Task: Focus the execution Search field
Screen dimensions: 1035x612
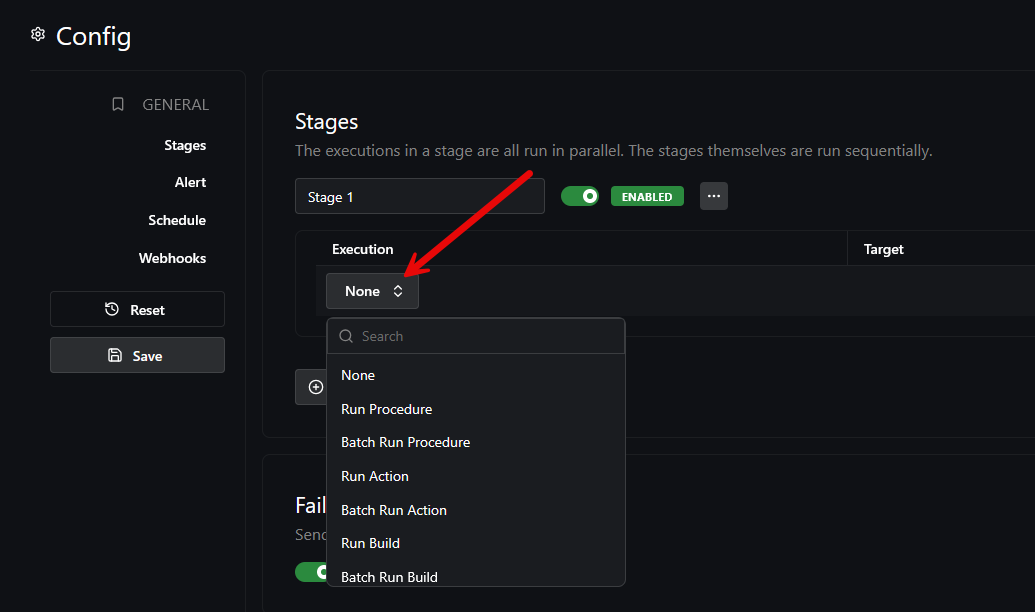Action: click(x=475, y=336)
